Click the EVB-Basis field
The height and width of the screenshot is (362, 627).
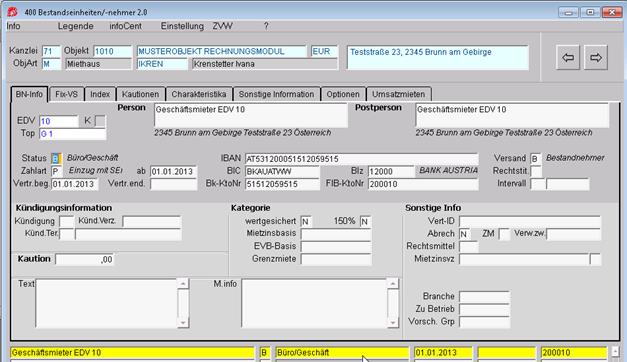click(336, 247)
